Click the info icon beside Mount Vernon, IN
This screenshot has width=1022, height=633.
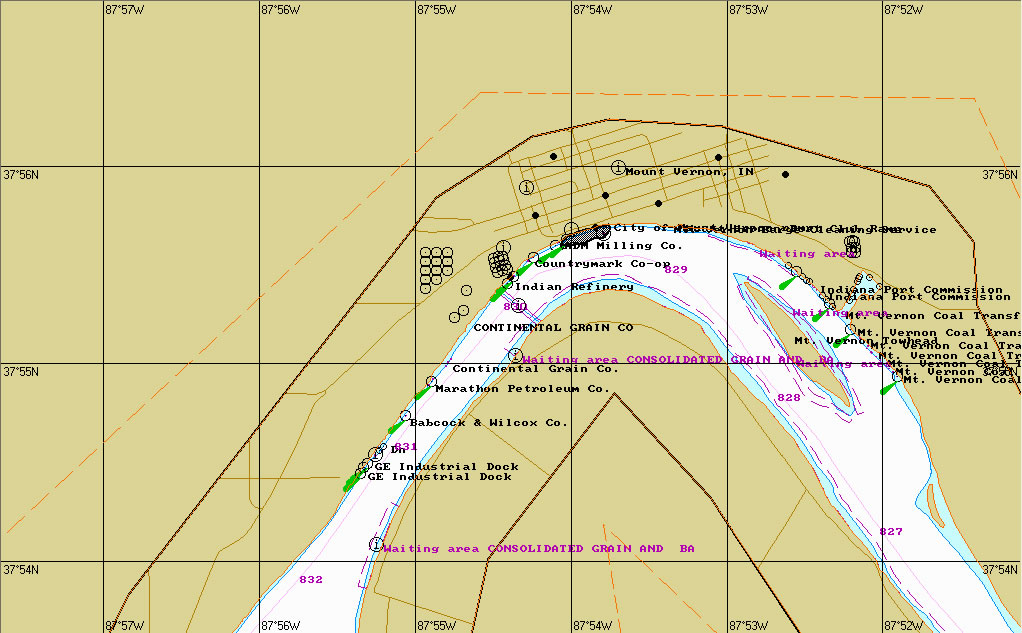coord(618,168)
